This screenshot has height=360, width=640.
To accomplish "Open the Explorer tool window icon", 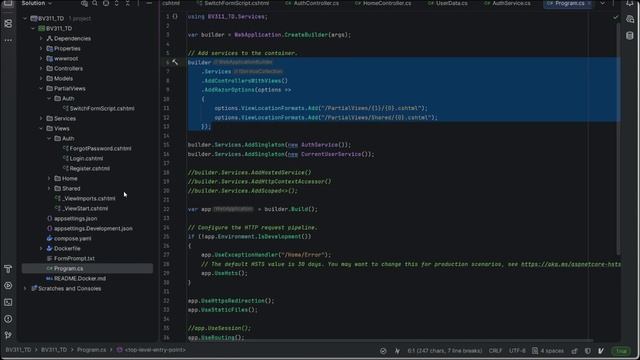I will click(8, 3).
